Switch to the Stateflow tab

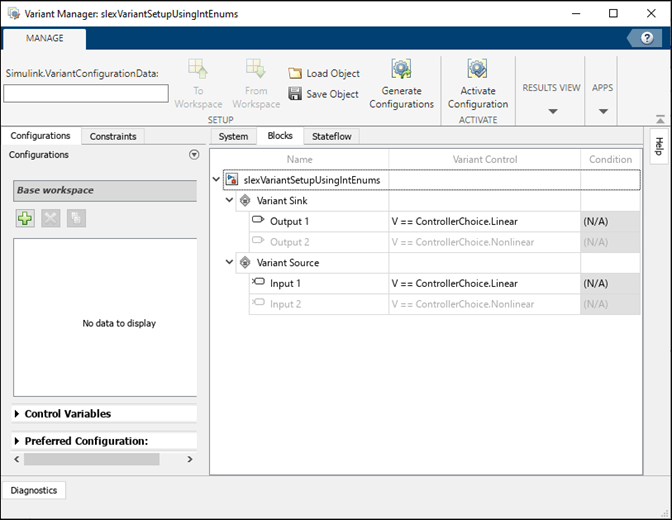point(331,136)
